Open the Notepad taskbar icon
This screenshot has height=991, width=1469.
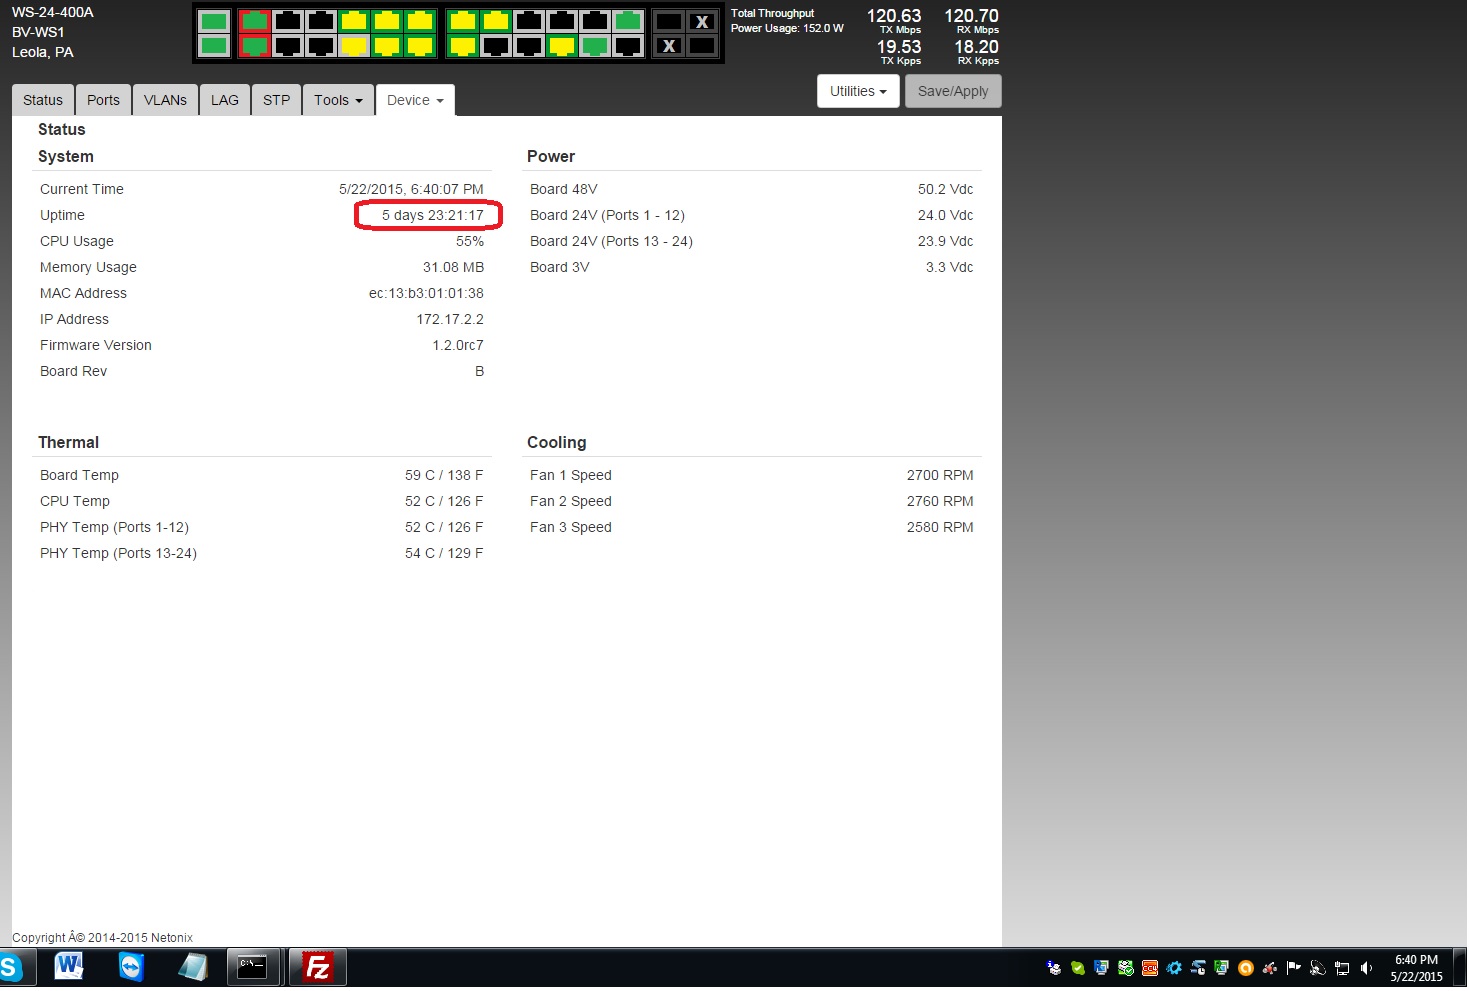(x=192, y=967)
